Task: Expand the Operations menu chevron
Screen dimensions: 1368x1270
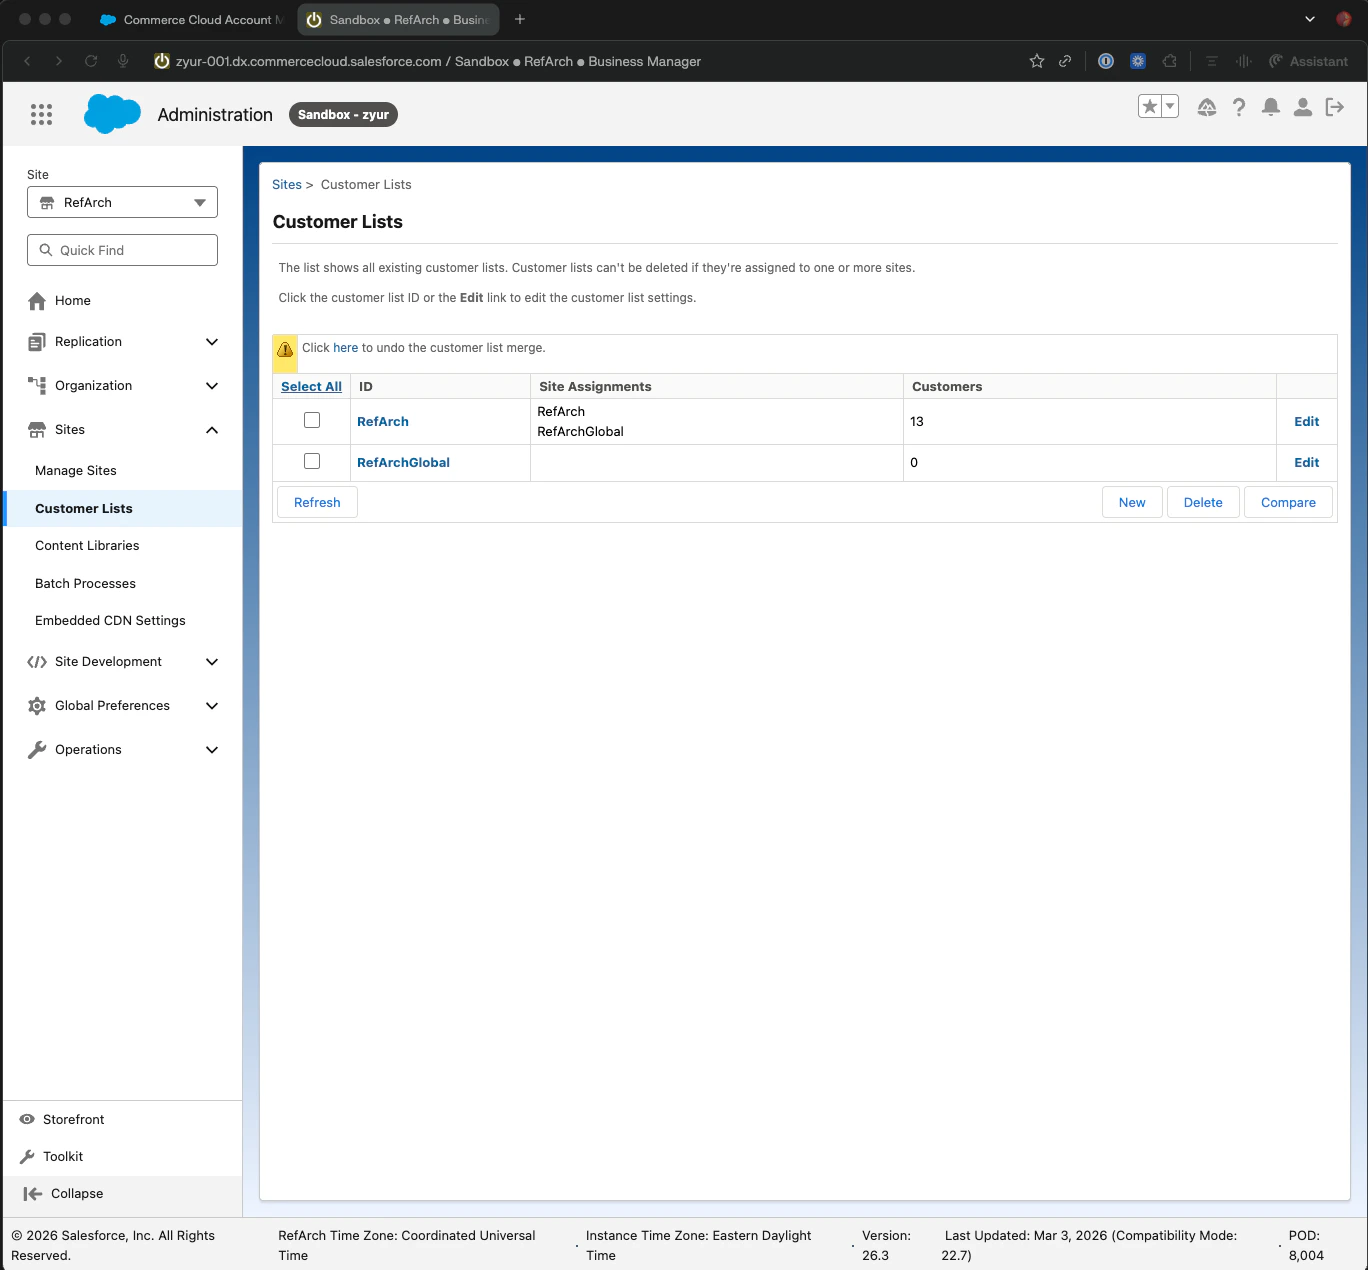Action: point(212,750)
